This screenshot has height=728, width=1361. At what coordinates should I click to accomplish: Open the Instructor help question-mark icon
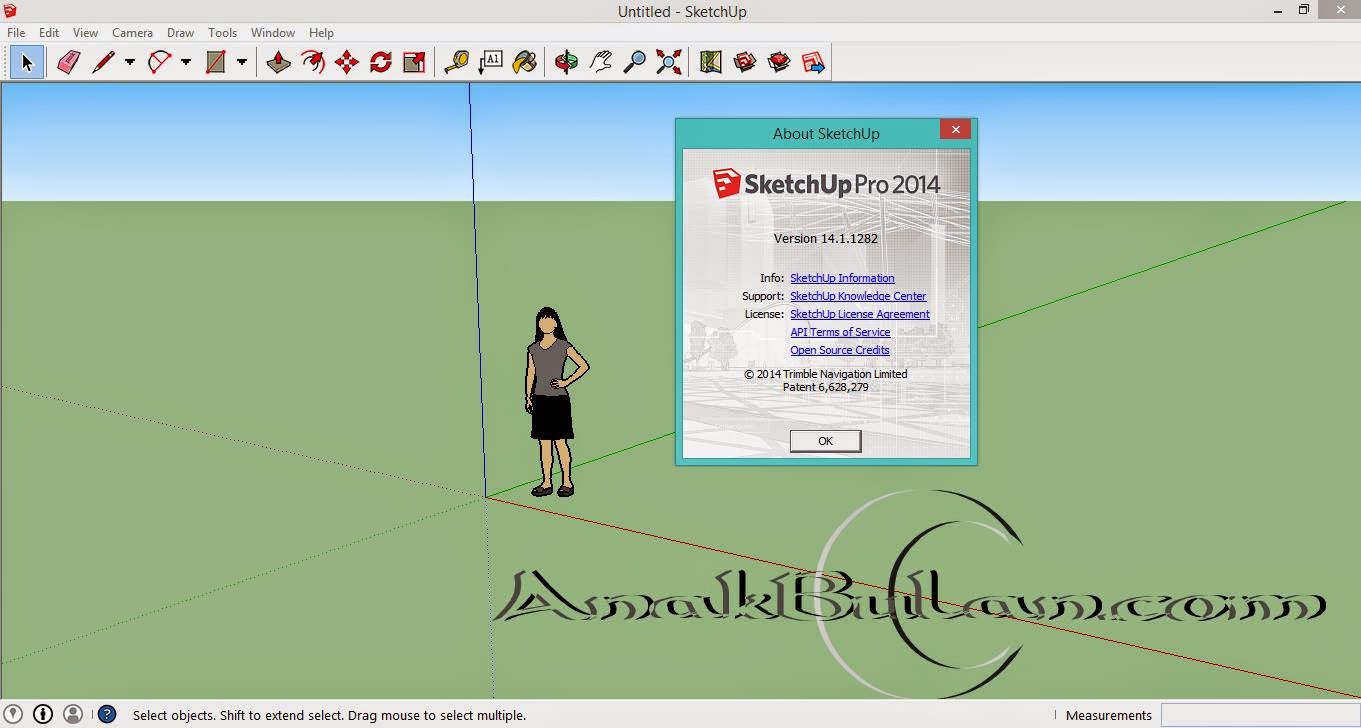107,714
